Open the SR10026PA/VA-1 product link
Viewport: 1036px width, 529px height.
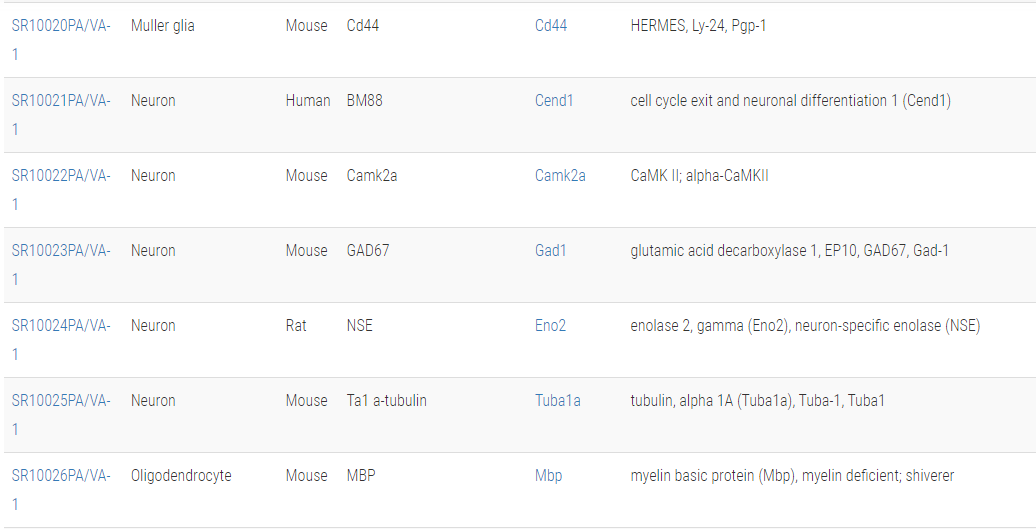60,476
